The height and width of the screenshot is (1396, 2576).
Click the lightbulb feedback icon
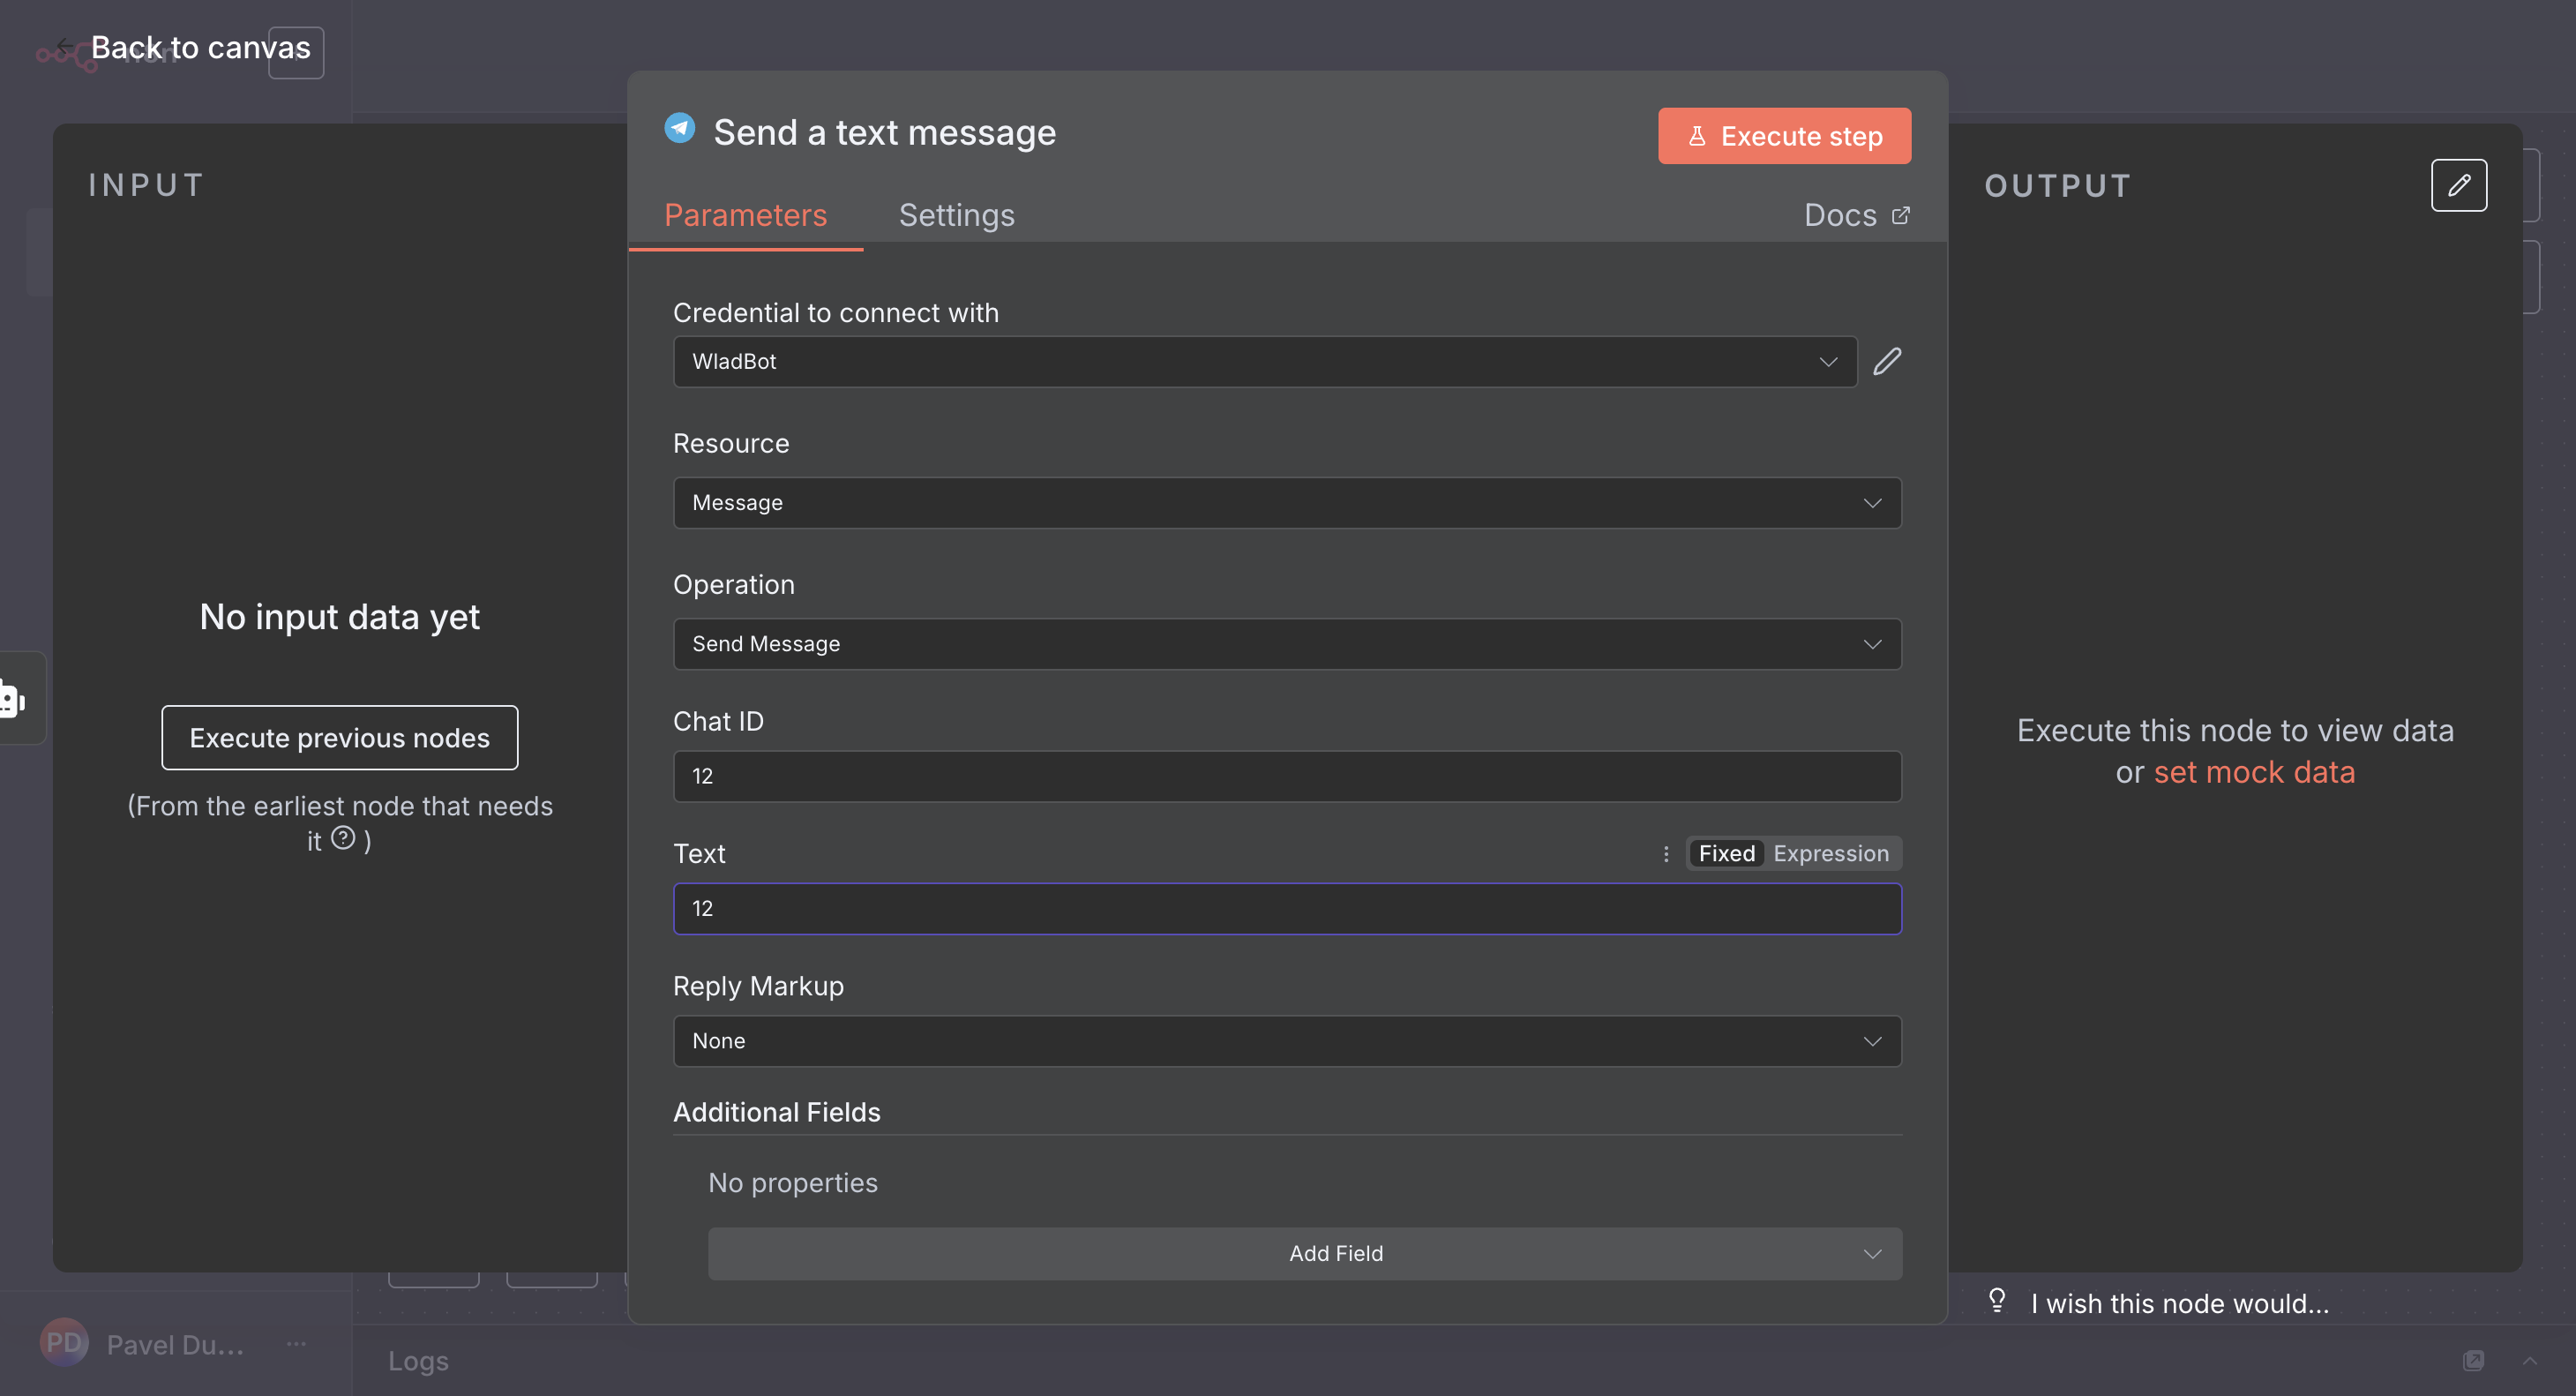pos(1997,1300)
